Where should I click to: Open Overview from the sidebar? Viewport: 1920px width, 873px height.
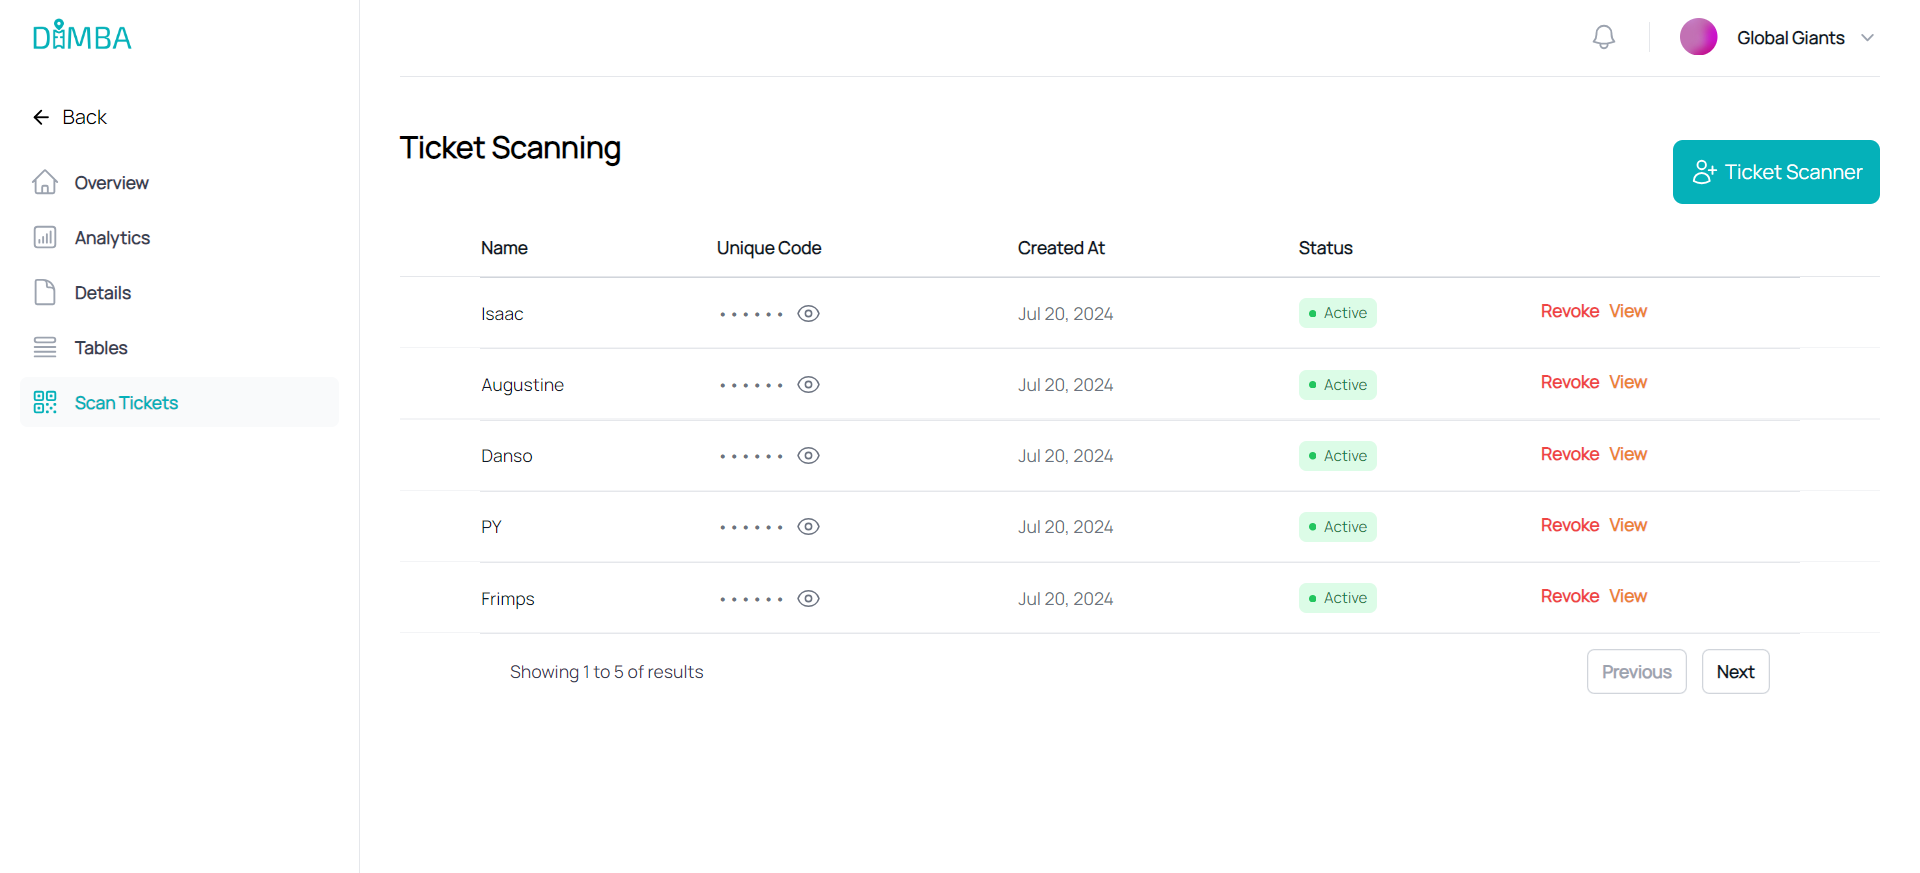click(111, 183)
